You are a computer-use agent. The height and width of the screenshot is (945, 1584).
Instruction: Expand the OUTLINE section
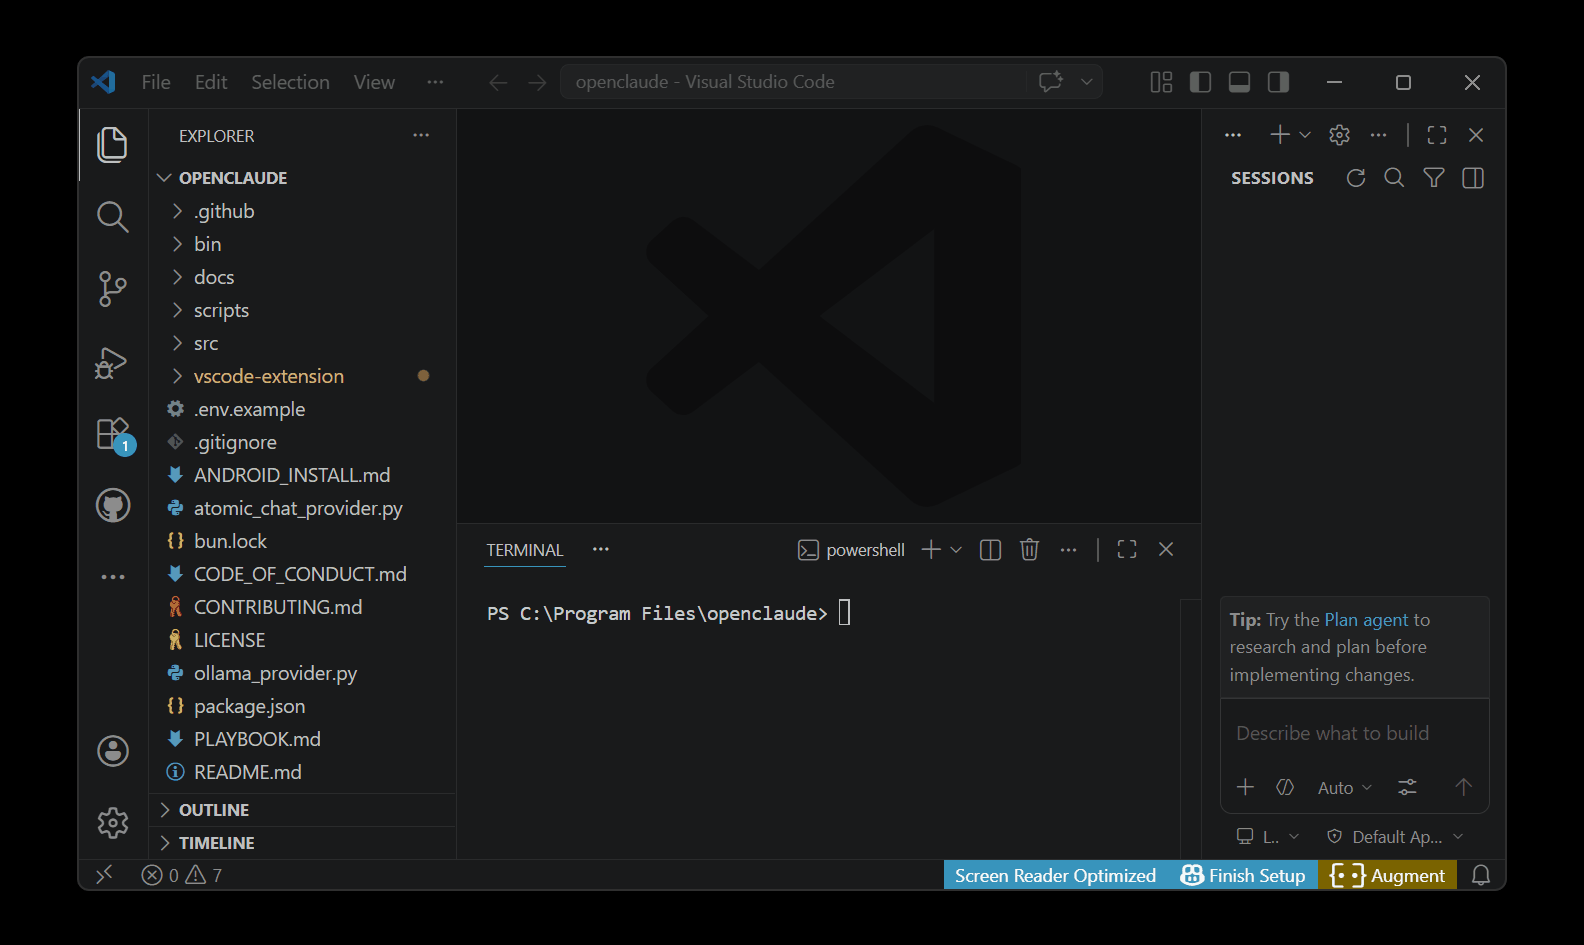[214, 810]
